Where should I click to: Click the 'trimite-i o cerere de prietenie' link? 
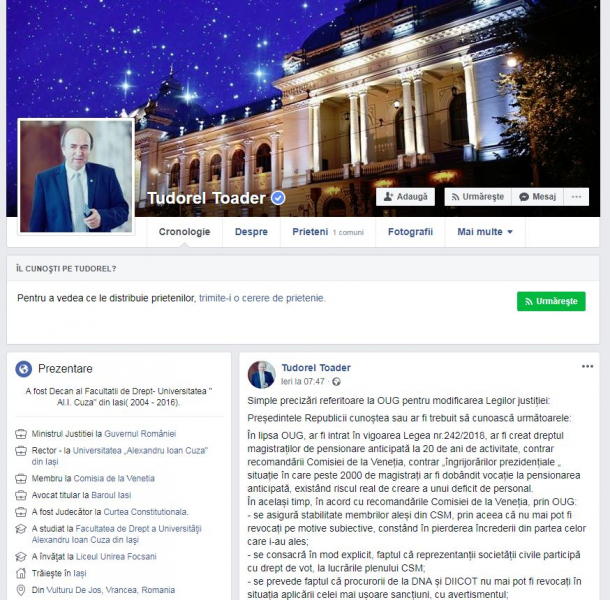[x=262, y=298]
